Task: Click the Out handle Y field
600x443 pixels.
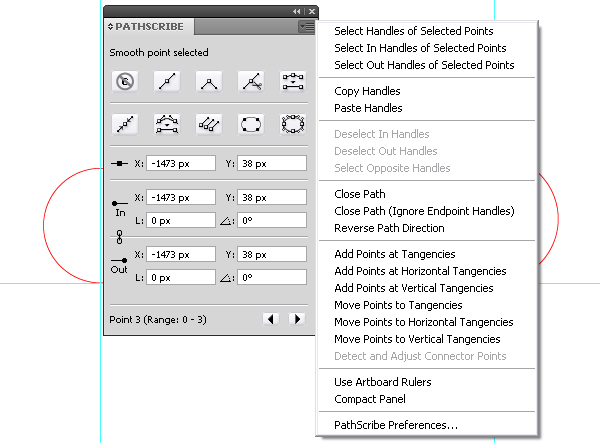Action: 272,254
